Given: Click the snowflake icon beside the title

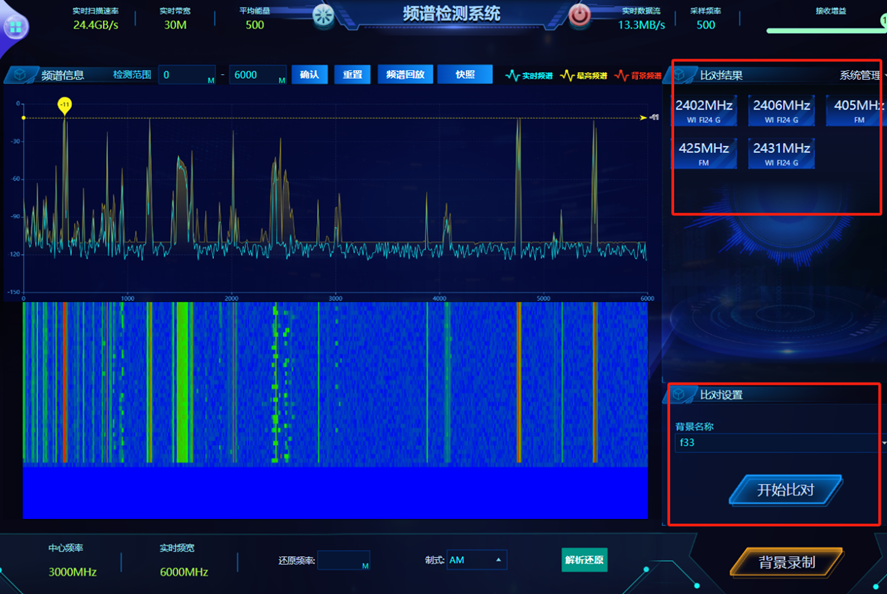Looking at the screenshot, I should pyautogui.click(x=324, y=15).
